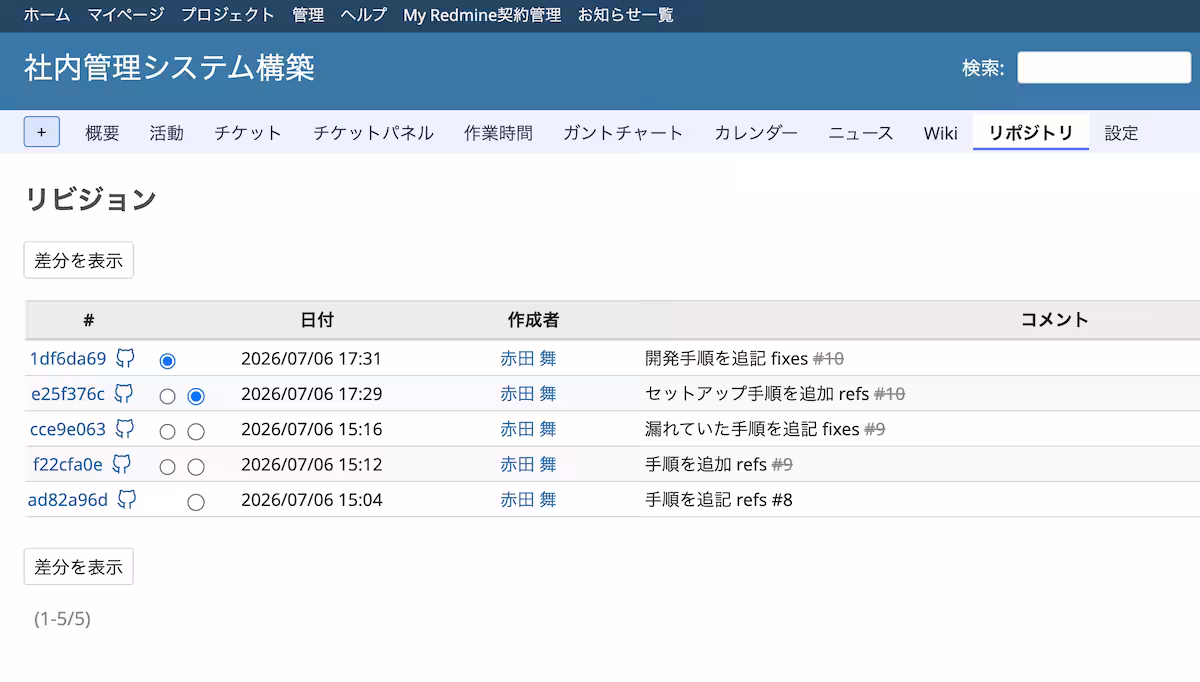1200x682 pixels.
Task: Switch to Wiki tab
Action: point(941,133)
